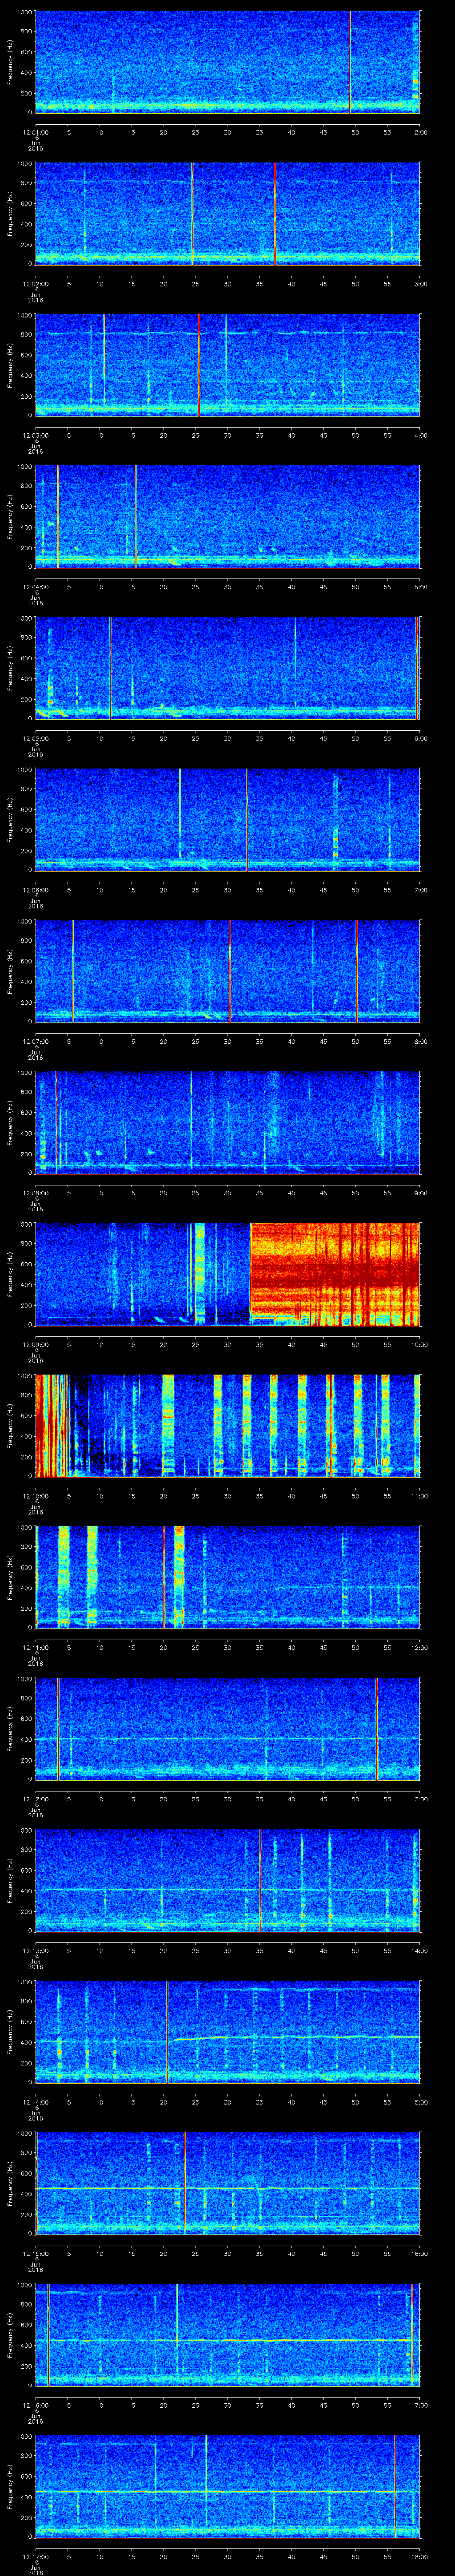Screen dimensions: 455x2576
Task: Select the '9:00' end time label
Action: pos(420,1193)
